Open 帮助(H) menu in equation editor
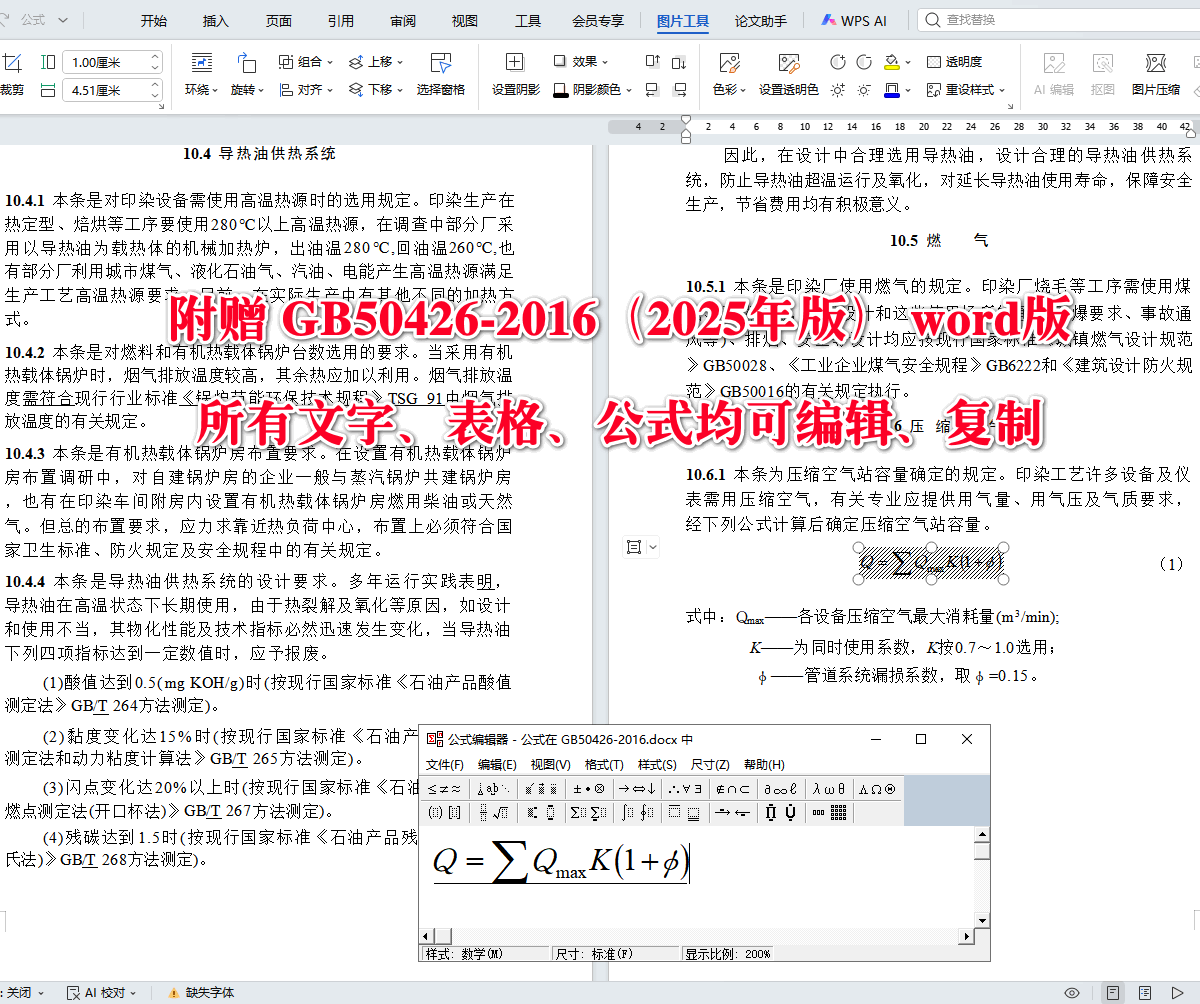This screenshot has height=1004, width=1200. (x=764, y=765)
